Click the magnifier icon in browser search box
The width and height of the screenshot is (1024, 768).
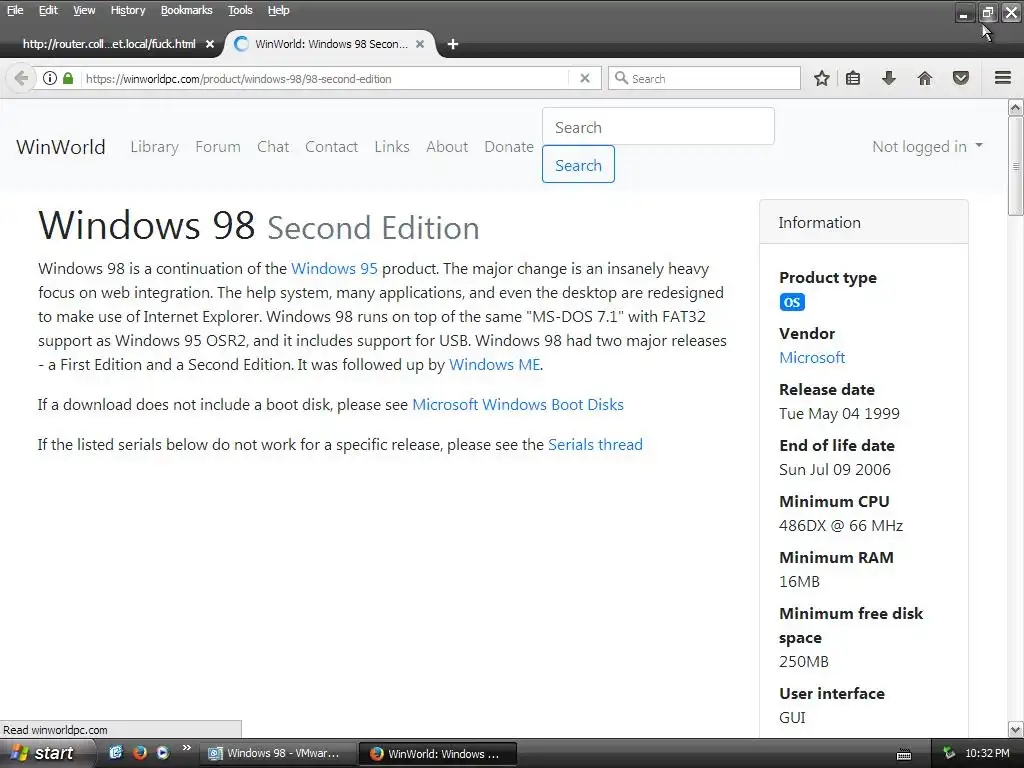click(621, 78)
